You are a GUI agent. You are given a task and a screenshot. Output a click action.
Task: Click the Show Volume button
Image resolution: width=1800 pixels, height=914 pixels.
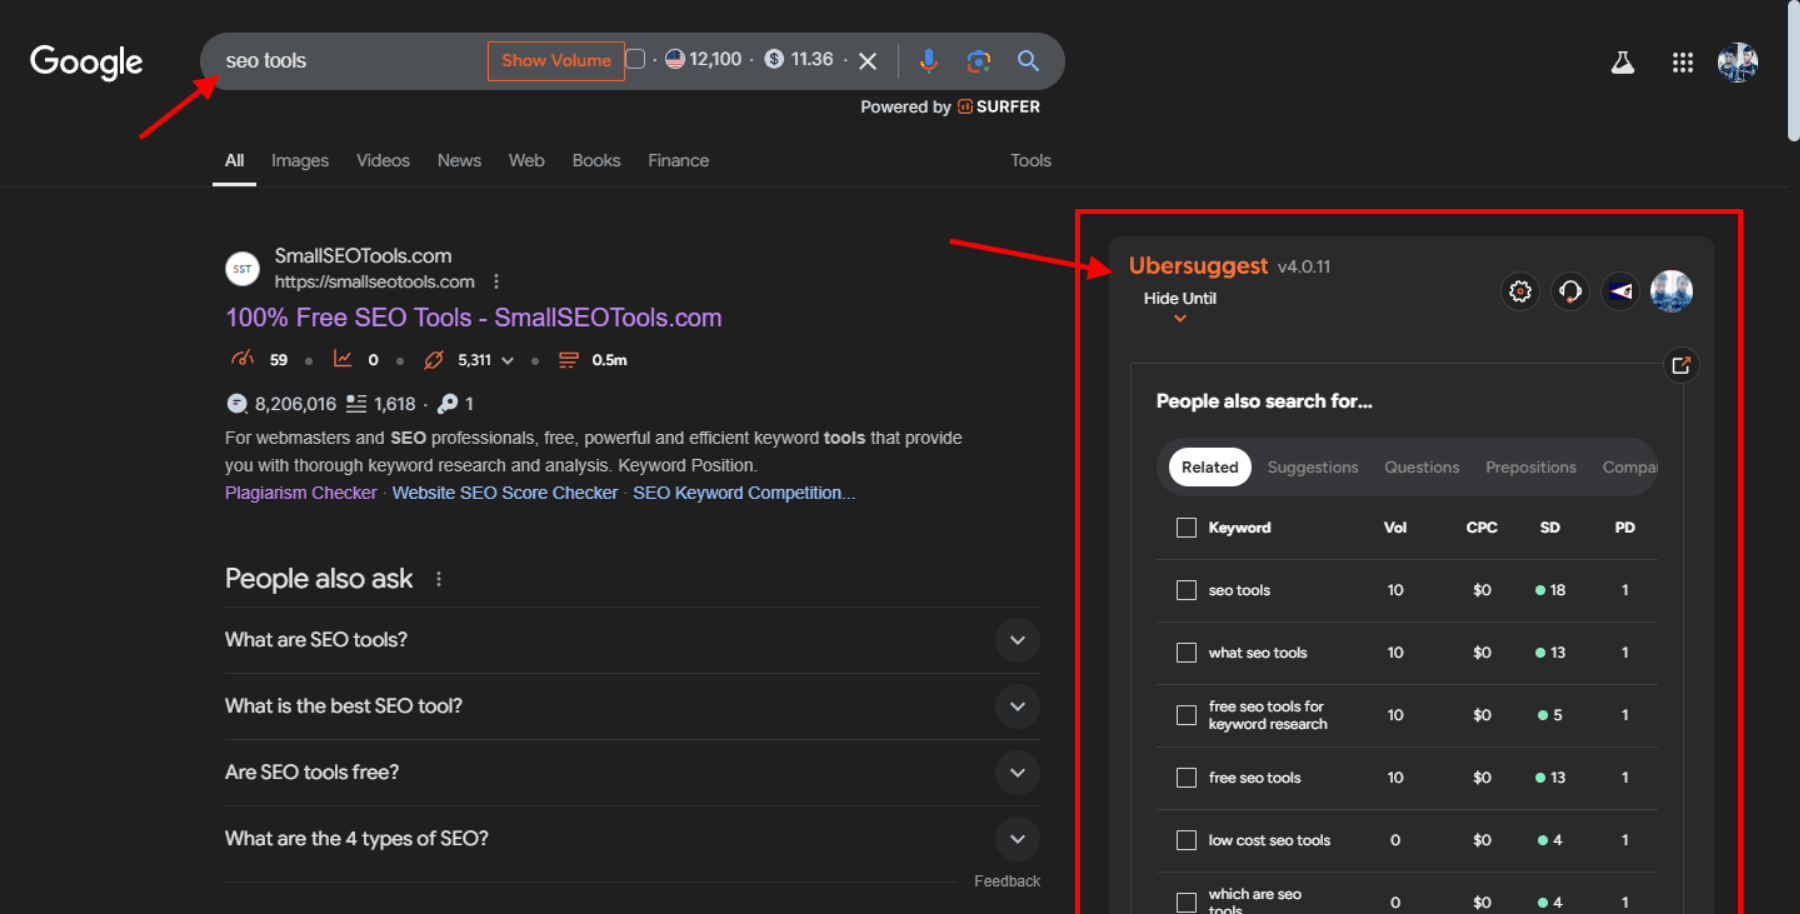(x=556, y=60)
